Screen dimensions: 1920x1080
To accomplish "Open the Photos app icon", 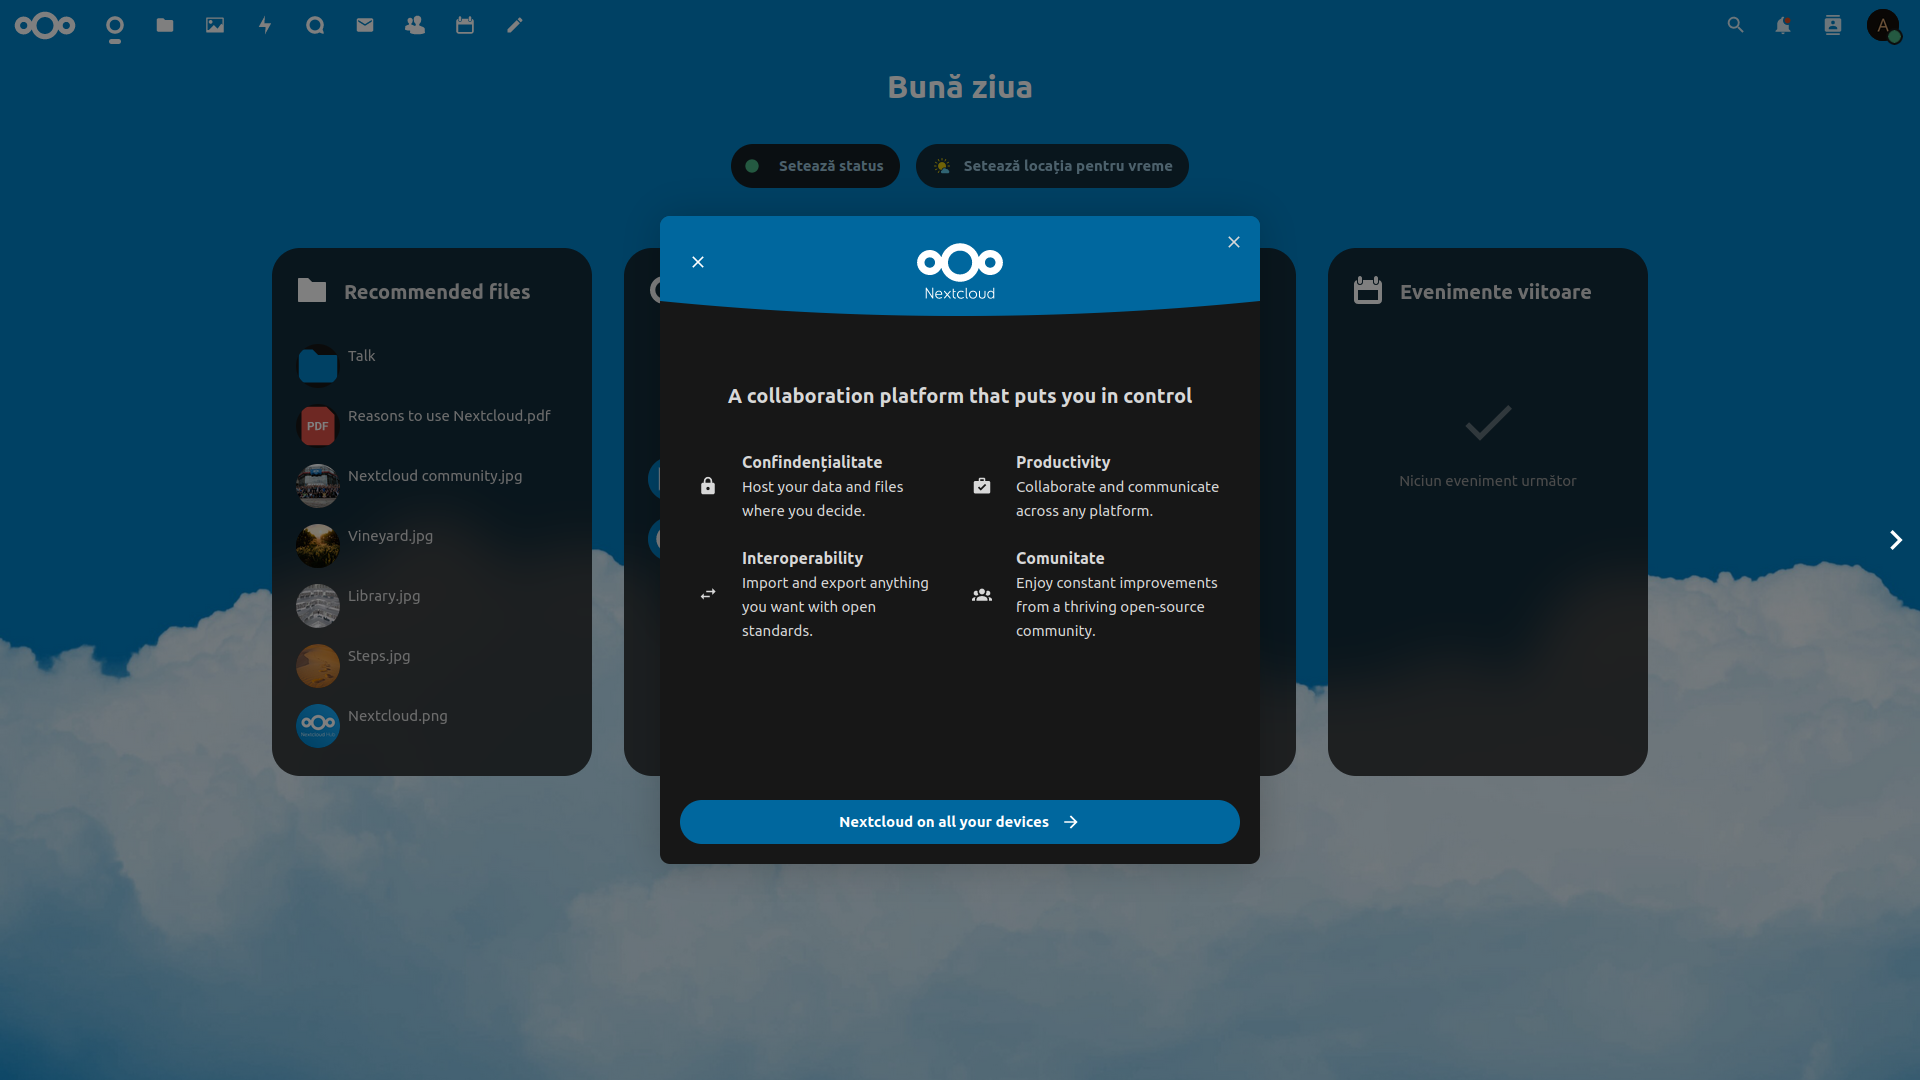I will coord(215,25).
